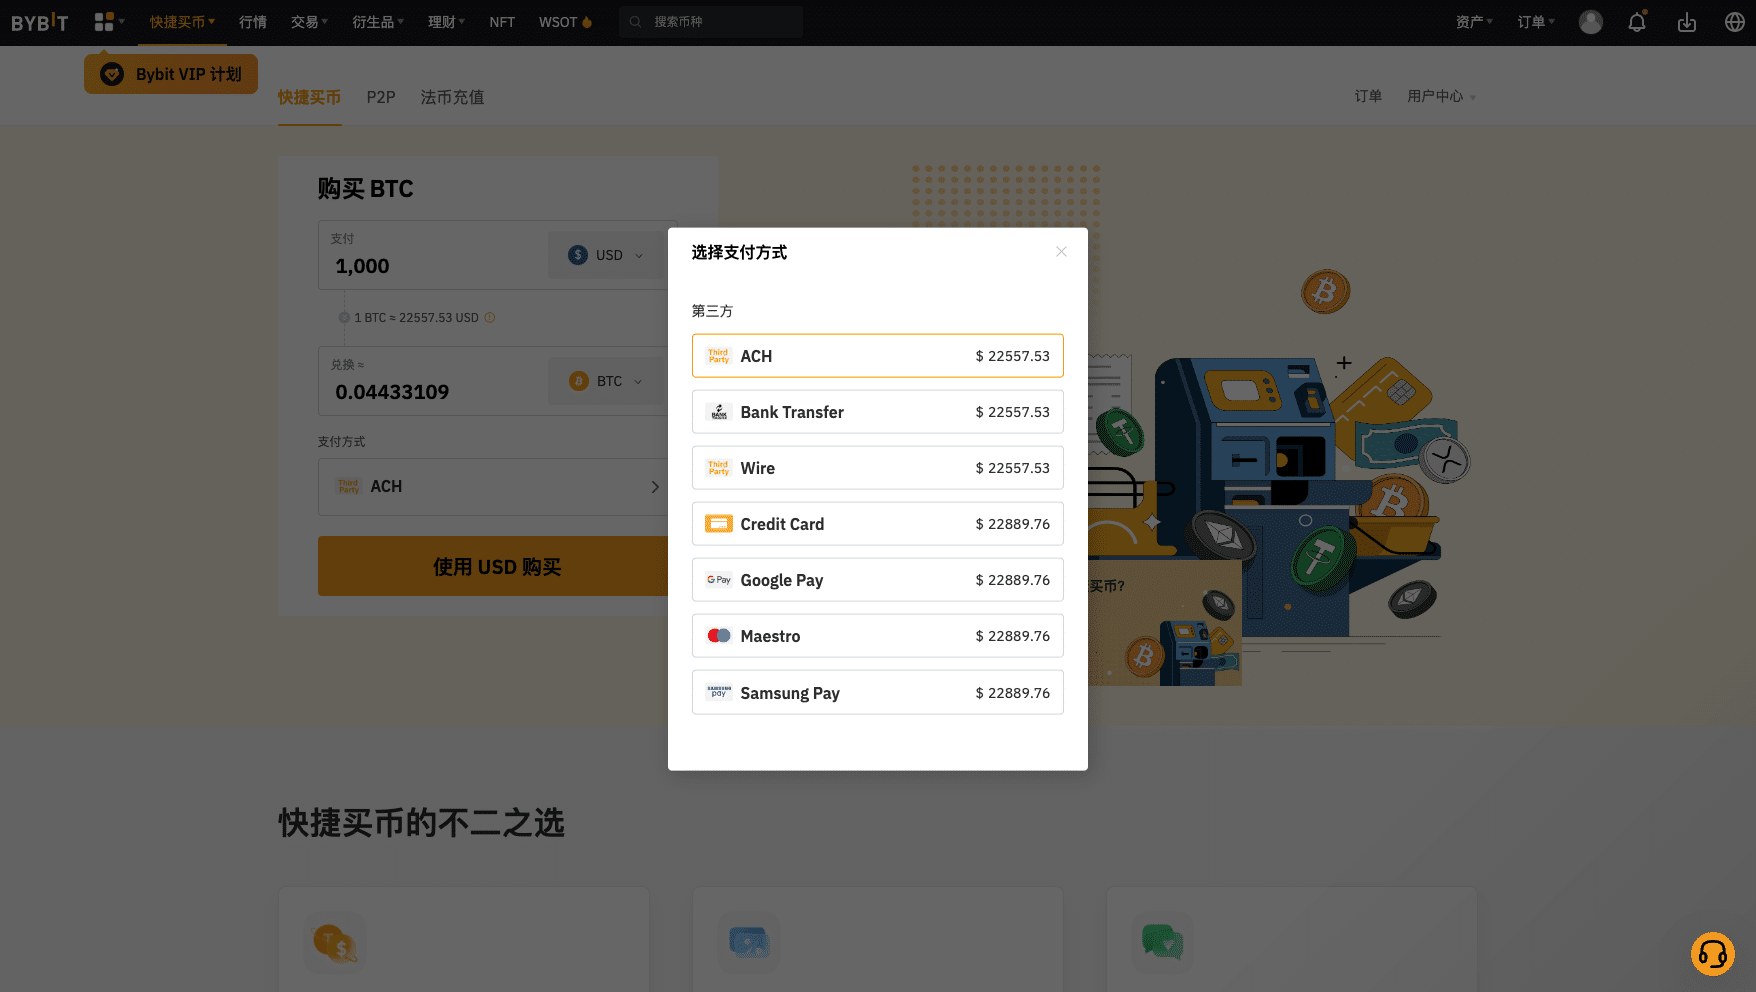
Task: Click the 第三方 section label
Action: click(x=712, y=311)
